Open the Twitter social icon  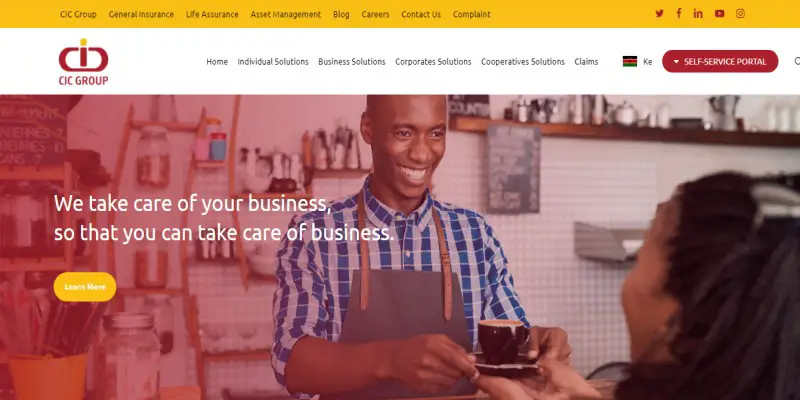(x=659, y=14)
